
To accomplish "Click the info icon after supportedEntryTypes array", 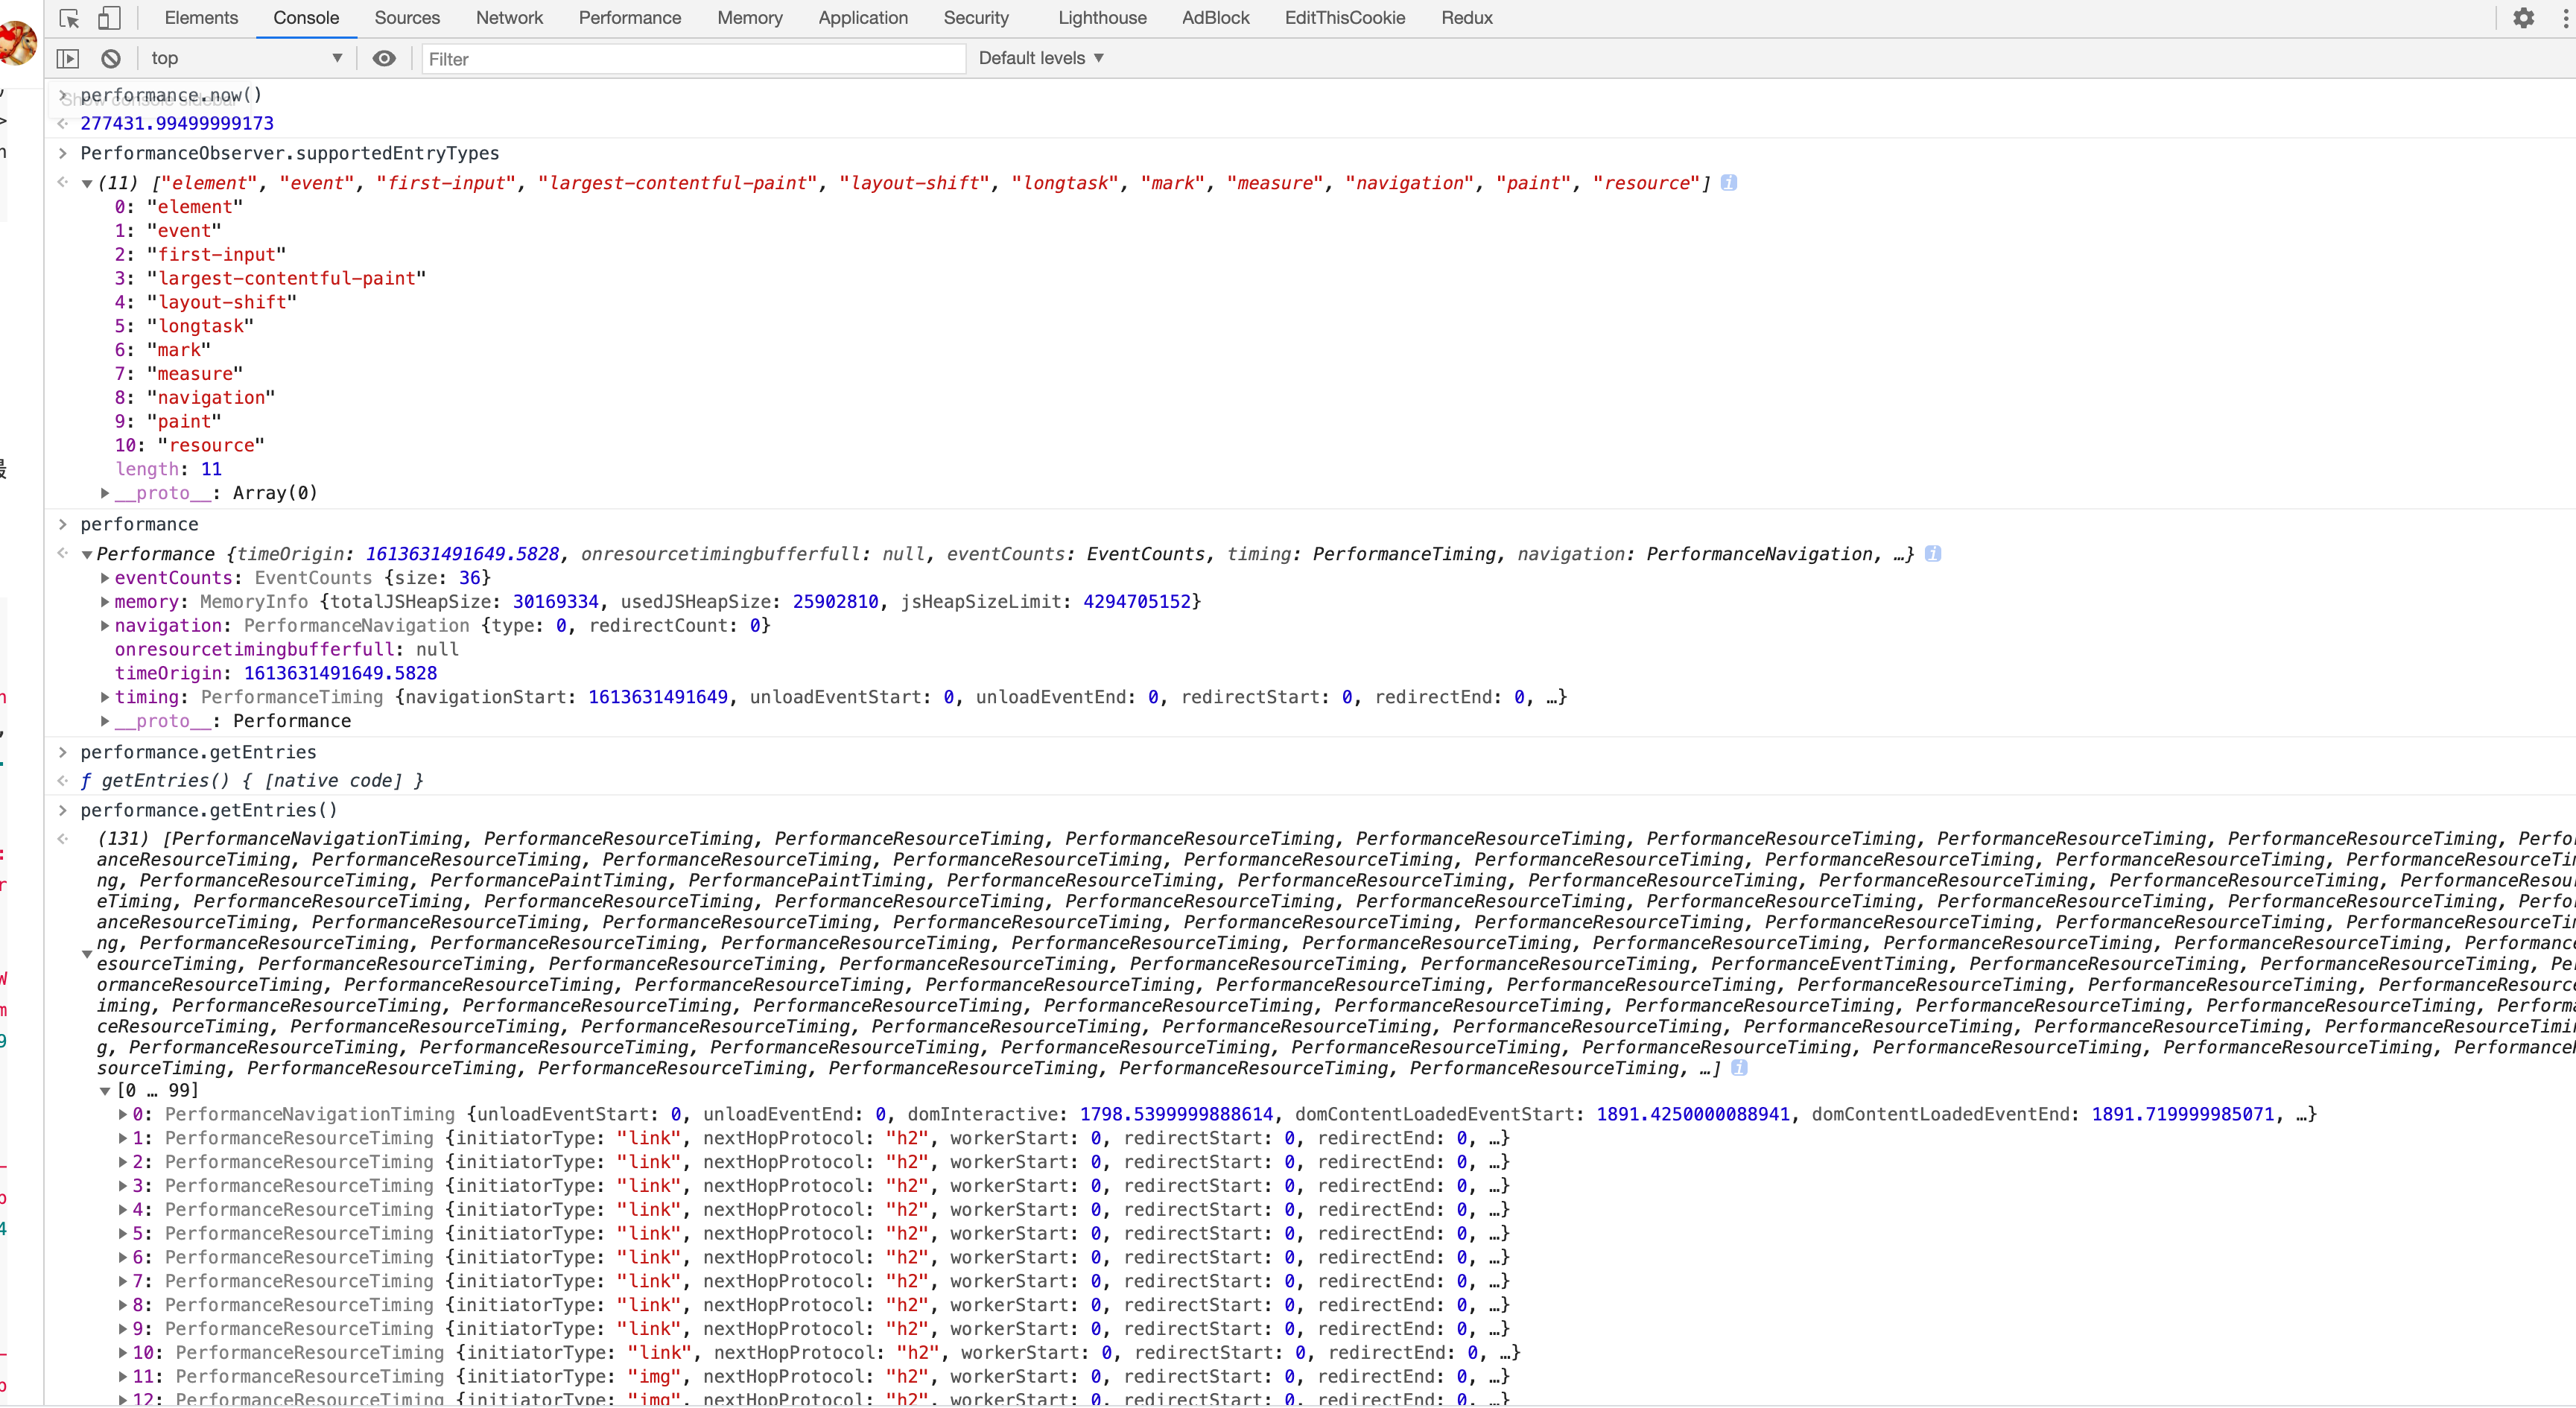I will (x=1728, y=183).
